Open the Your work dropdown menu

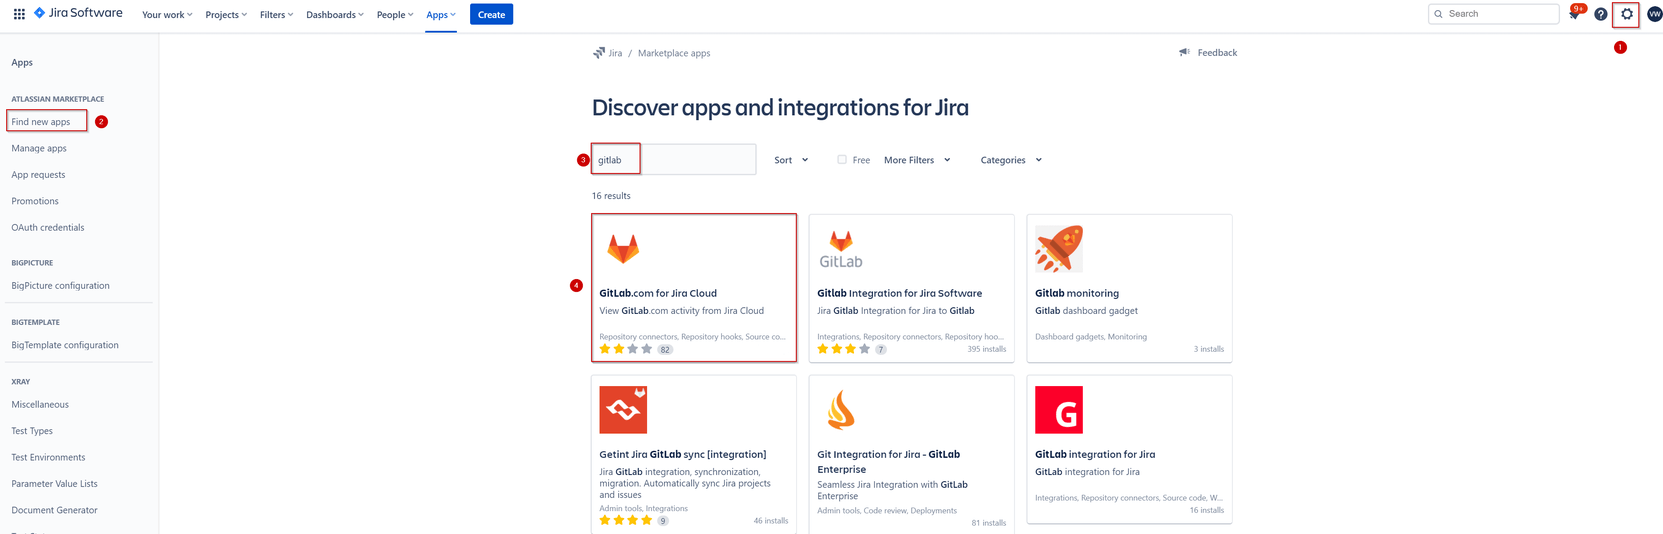click(167, 15)
